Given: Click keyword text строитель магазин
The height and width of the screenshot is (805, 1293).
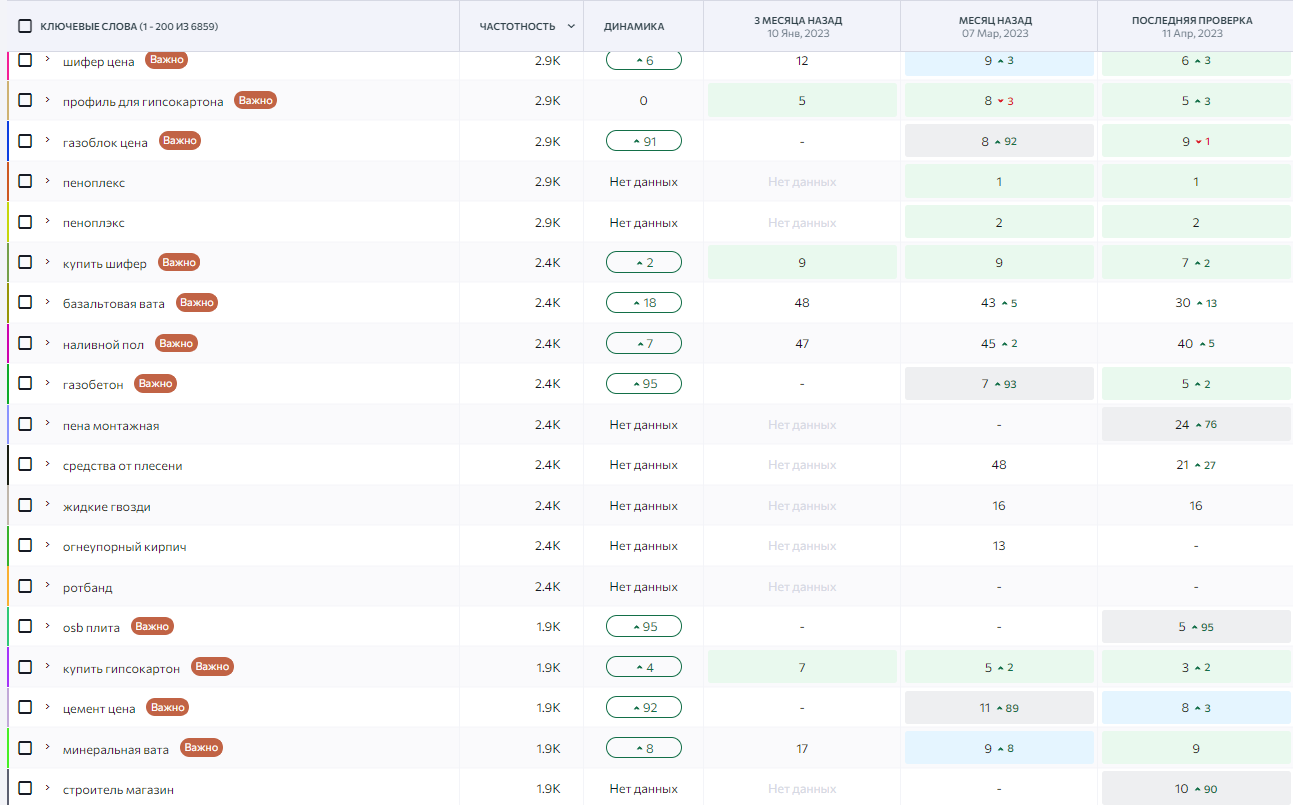Looking at the screenshot, I should [119, 790].
